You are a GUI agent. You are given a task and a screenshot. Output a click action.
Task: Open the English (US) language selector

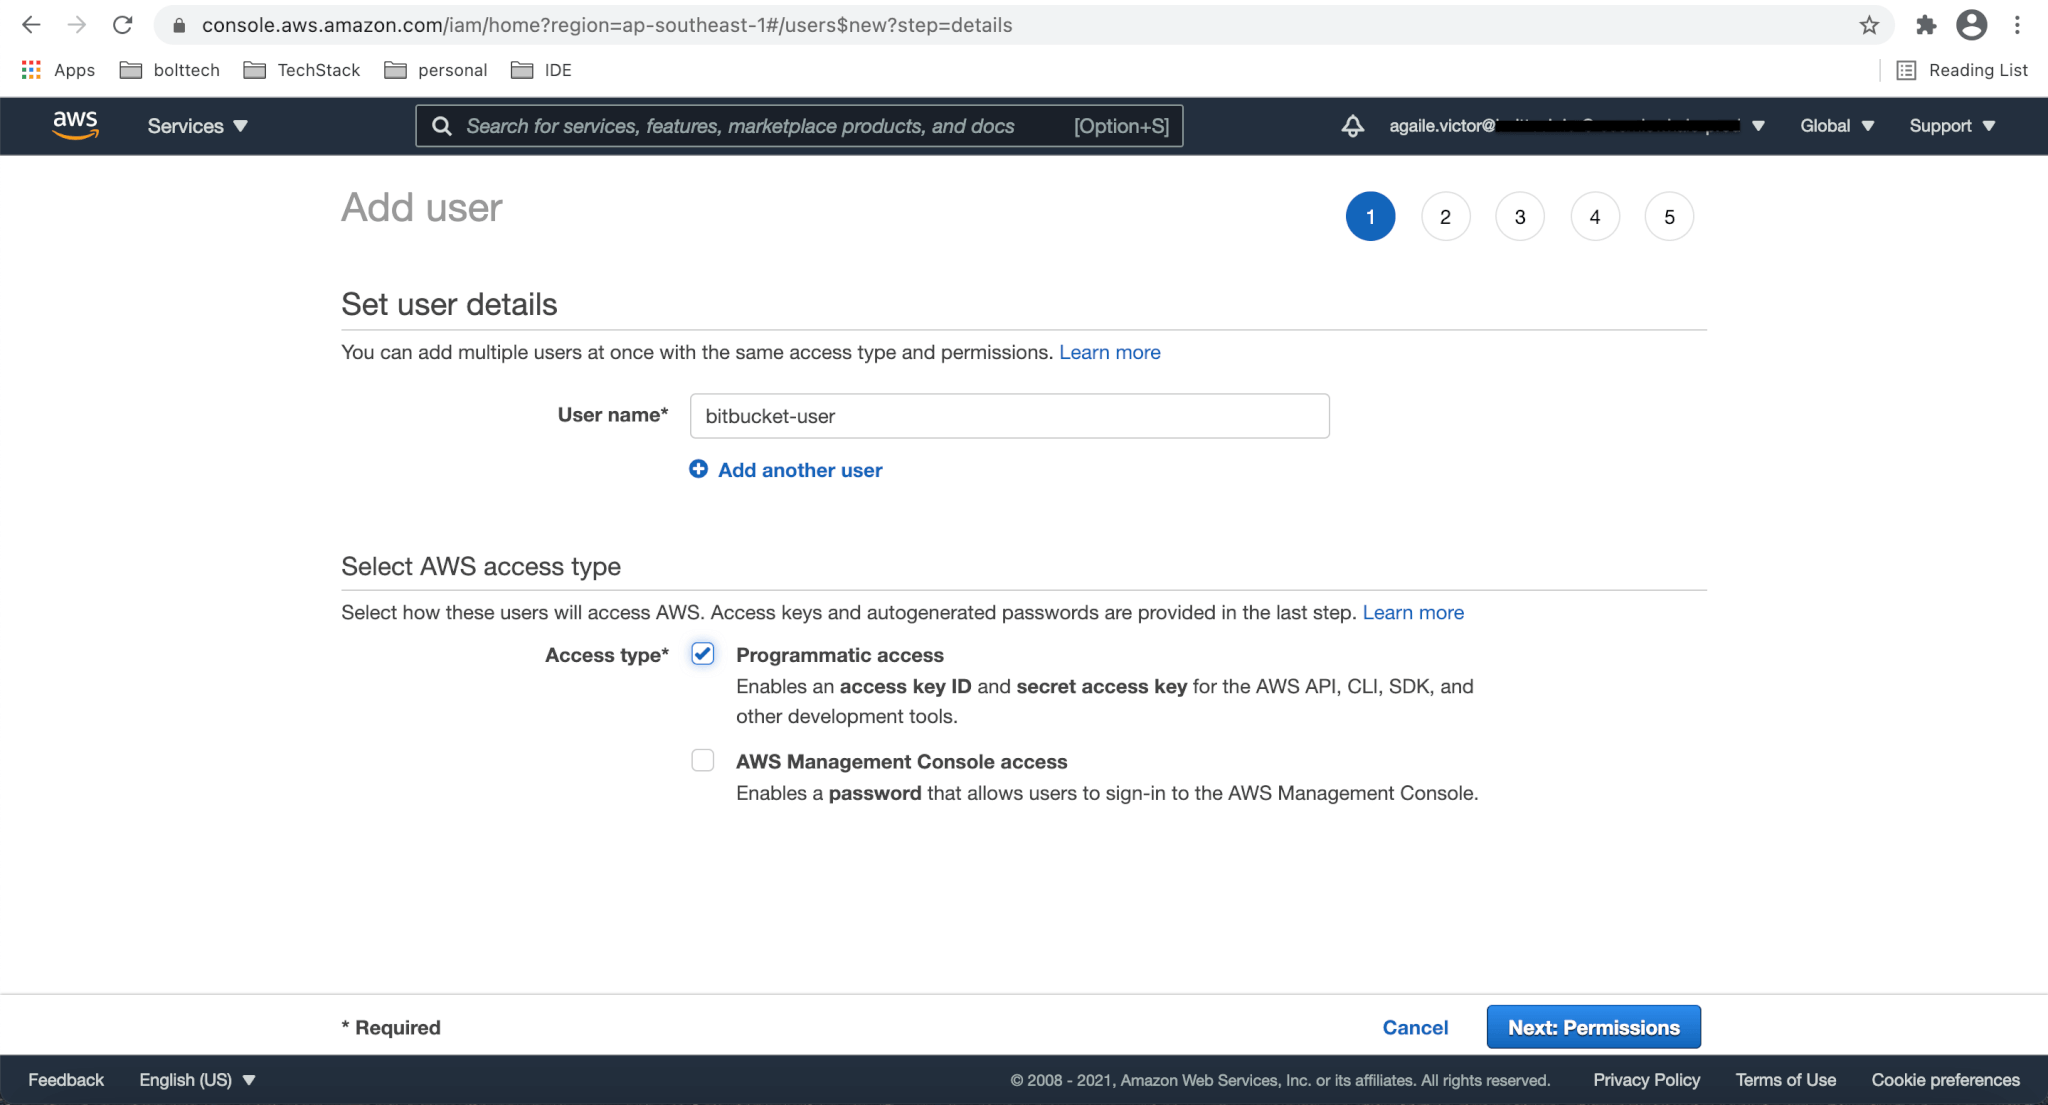(197, 1080)
